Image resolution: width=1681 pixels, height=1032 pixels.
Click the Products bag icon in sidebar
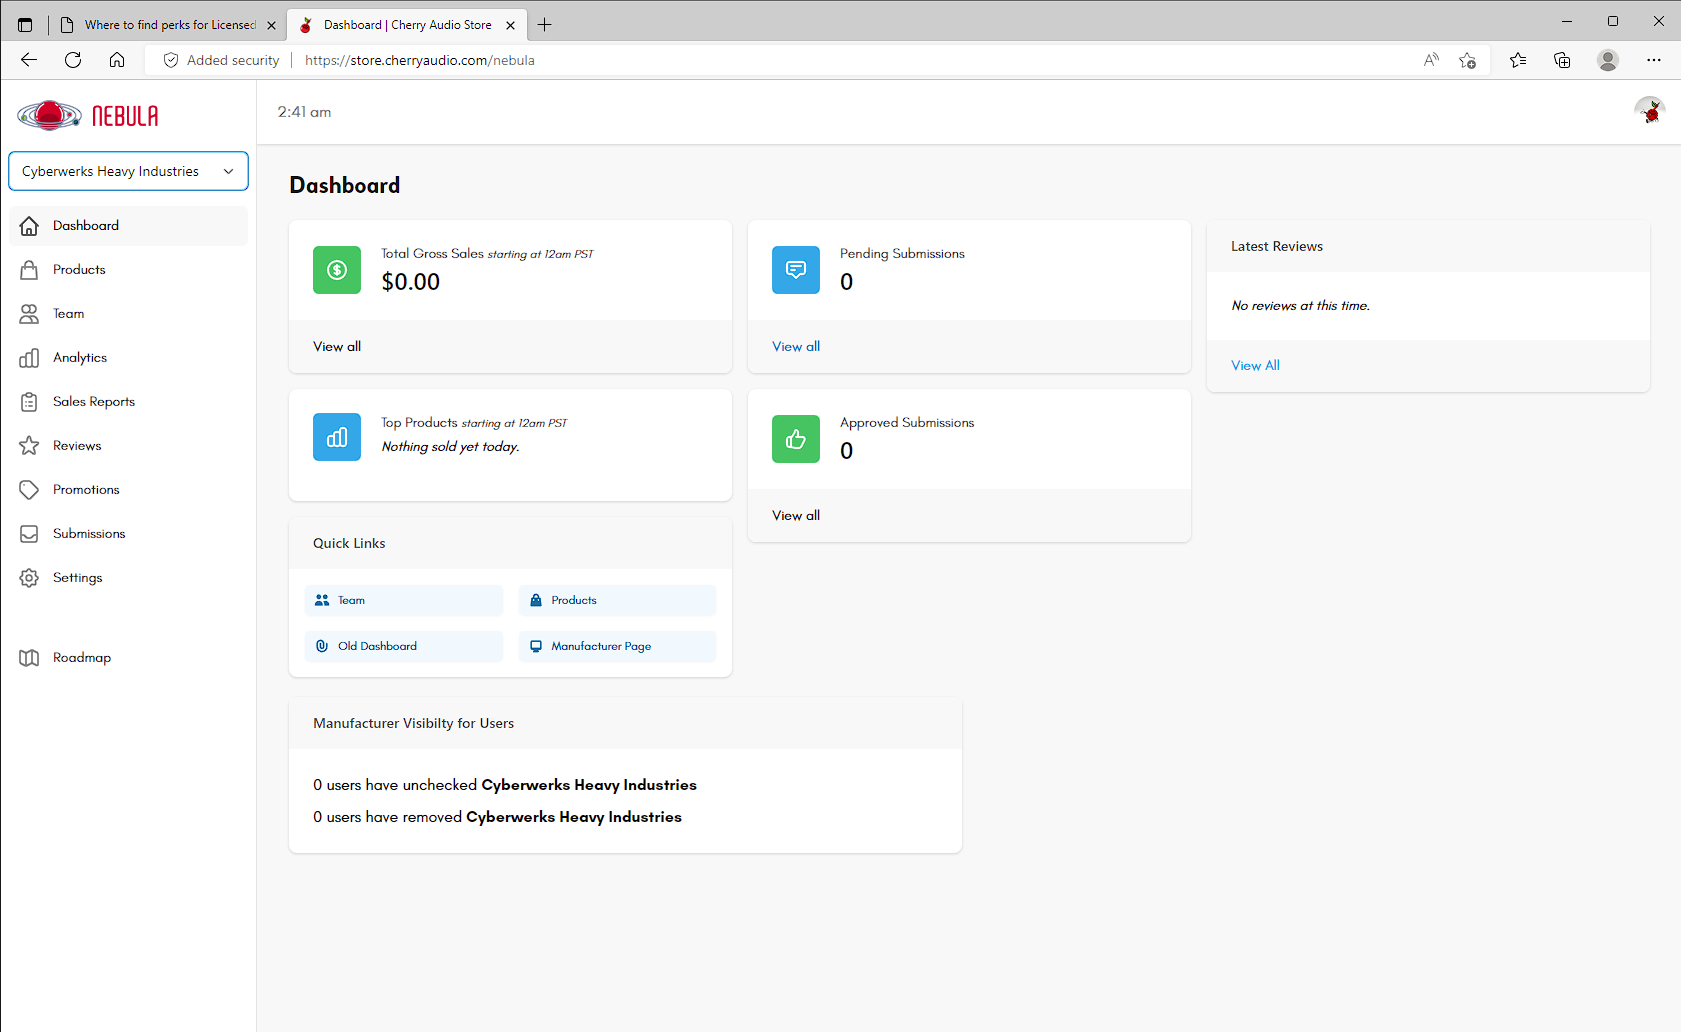29,270
